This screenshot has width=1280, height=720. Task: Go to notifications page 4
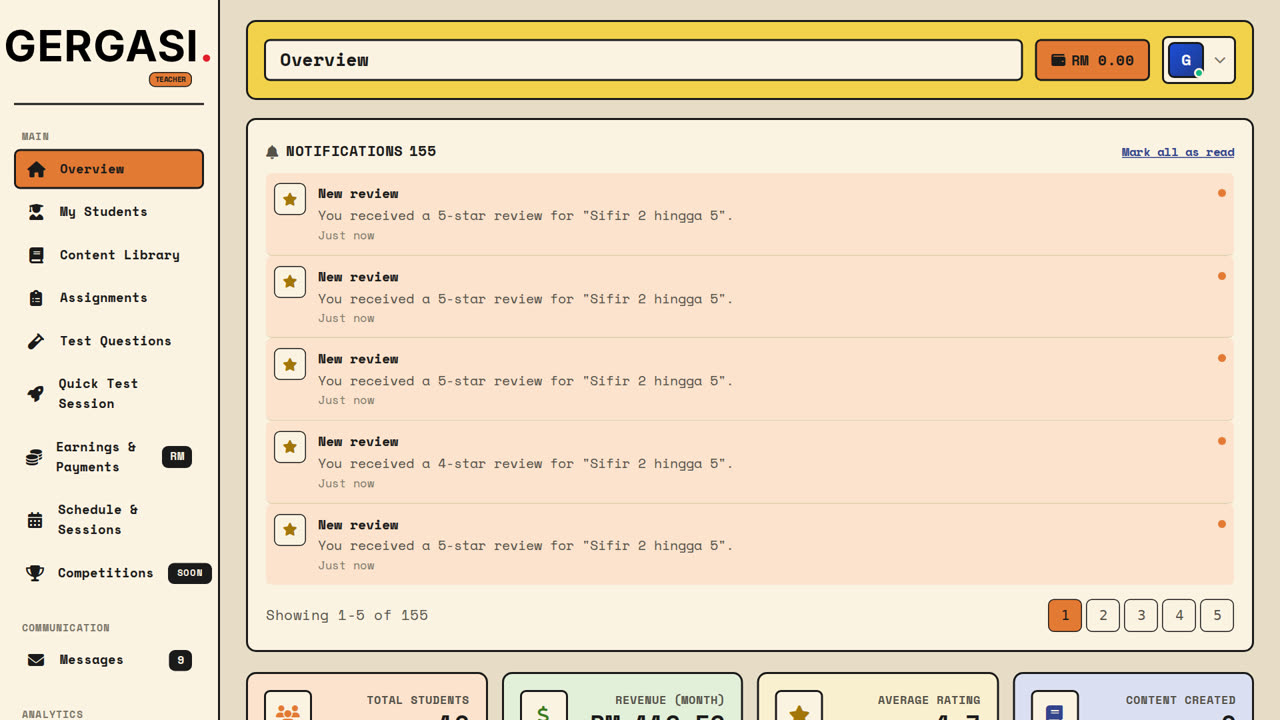(x=1179, y=615)
